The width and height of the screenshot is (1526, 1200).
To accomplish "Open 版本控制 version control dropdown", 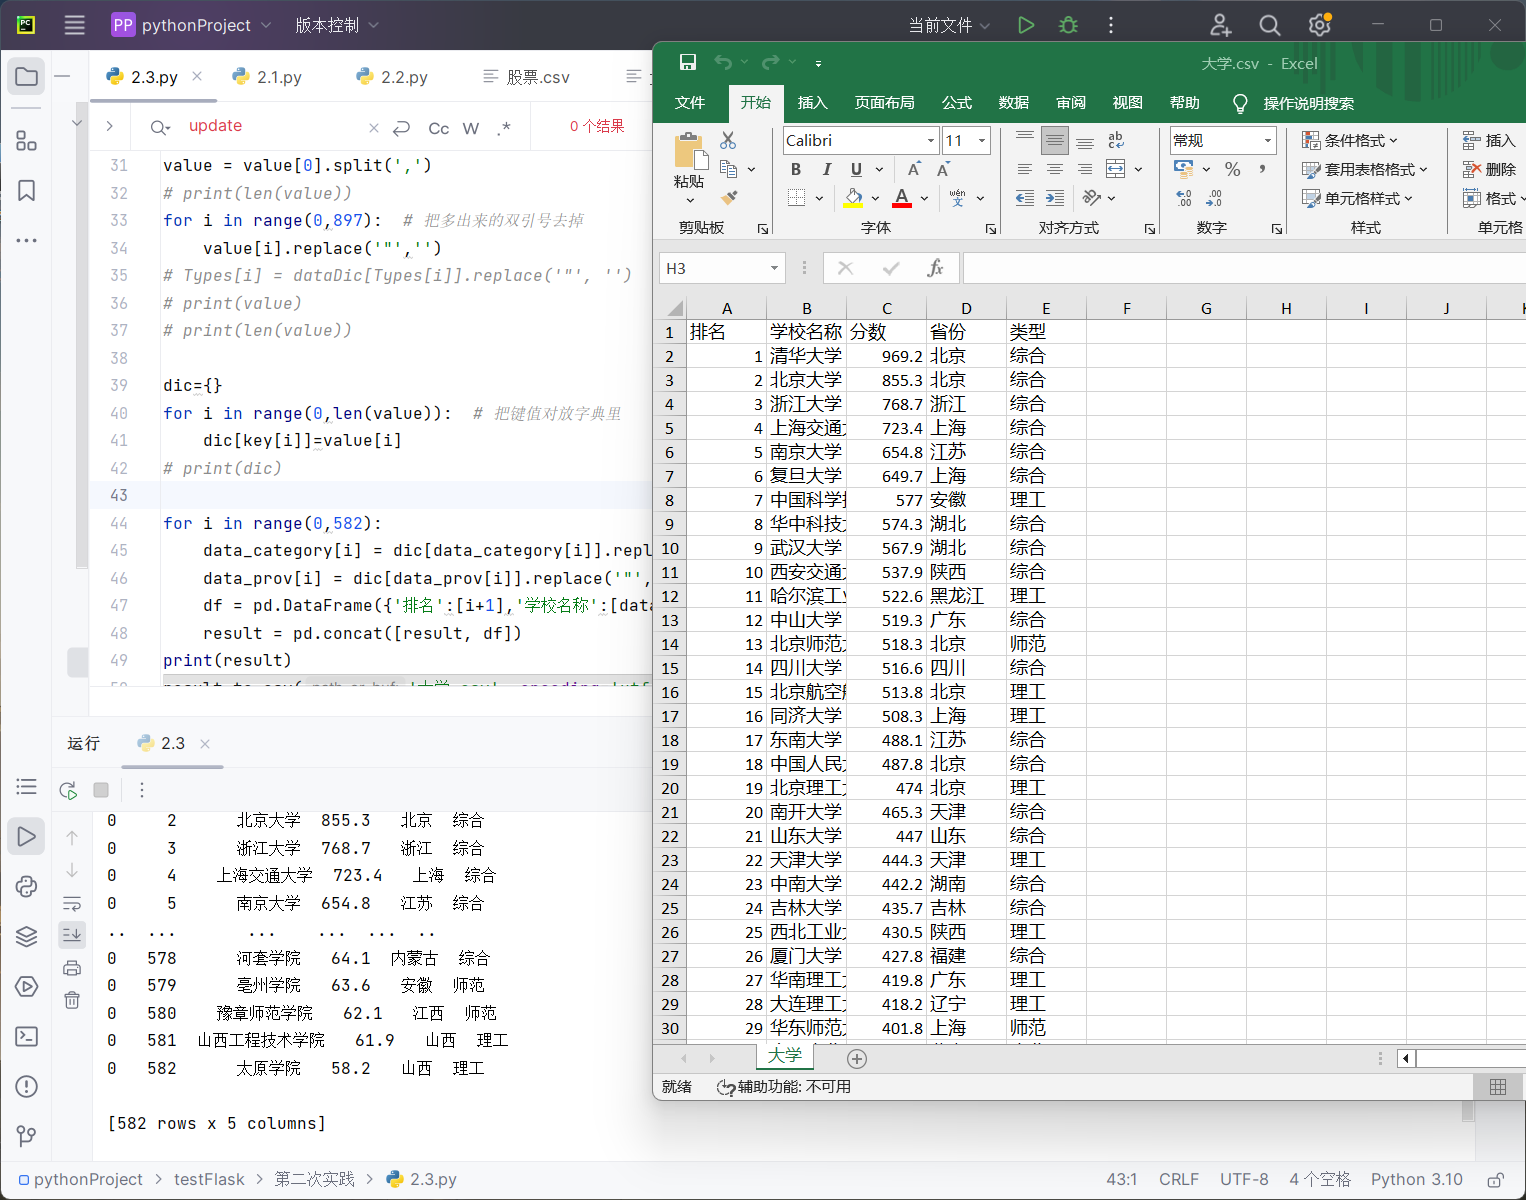I will click(x=337, y=25).
